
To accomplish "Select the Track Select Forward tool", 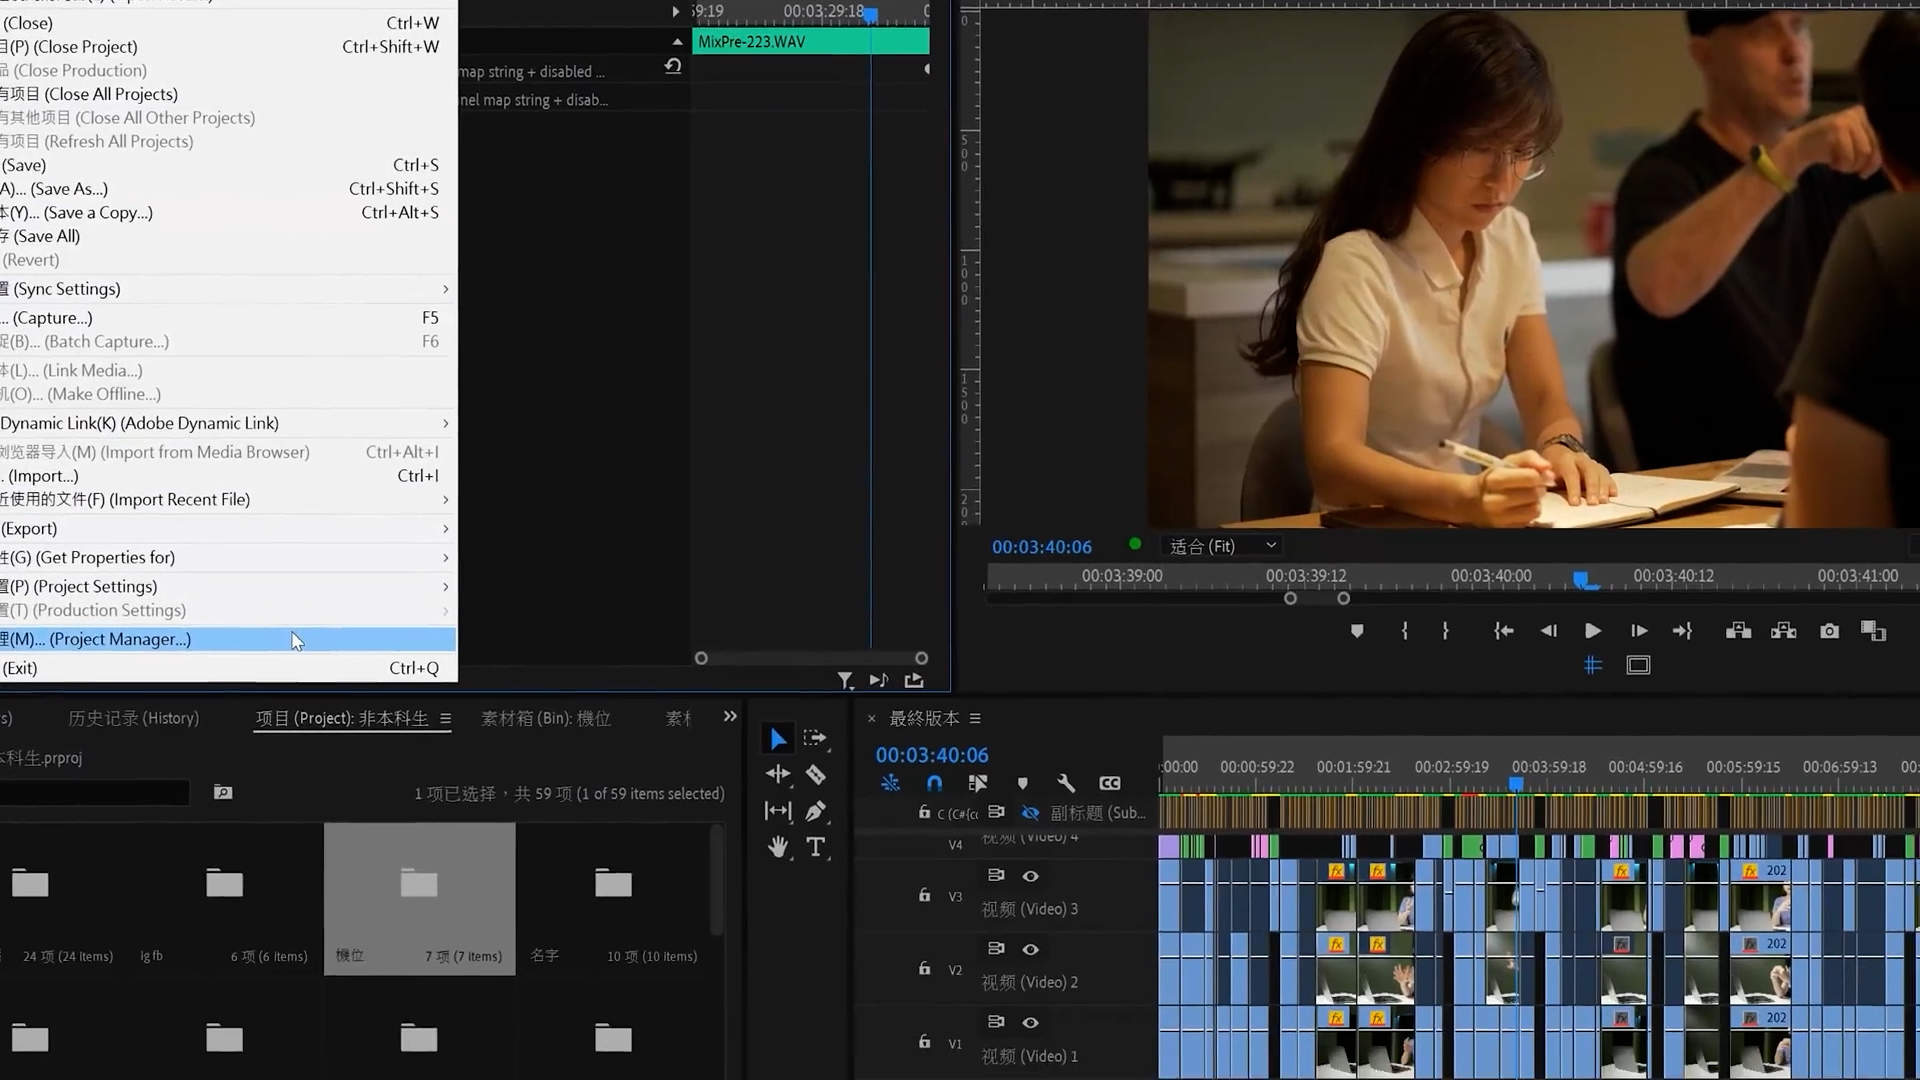I will [815, 738].
